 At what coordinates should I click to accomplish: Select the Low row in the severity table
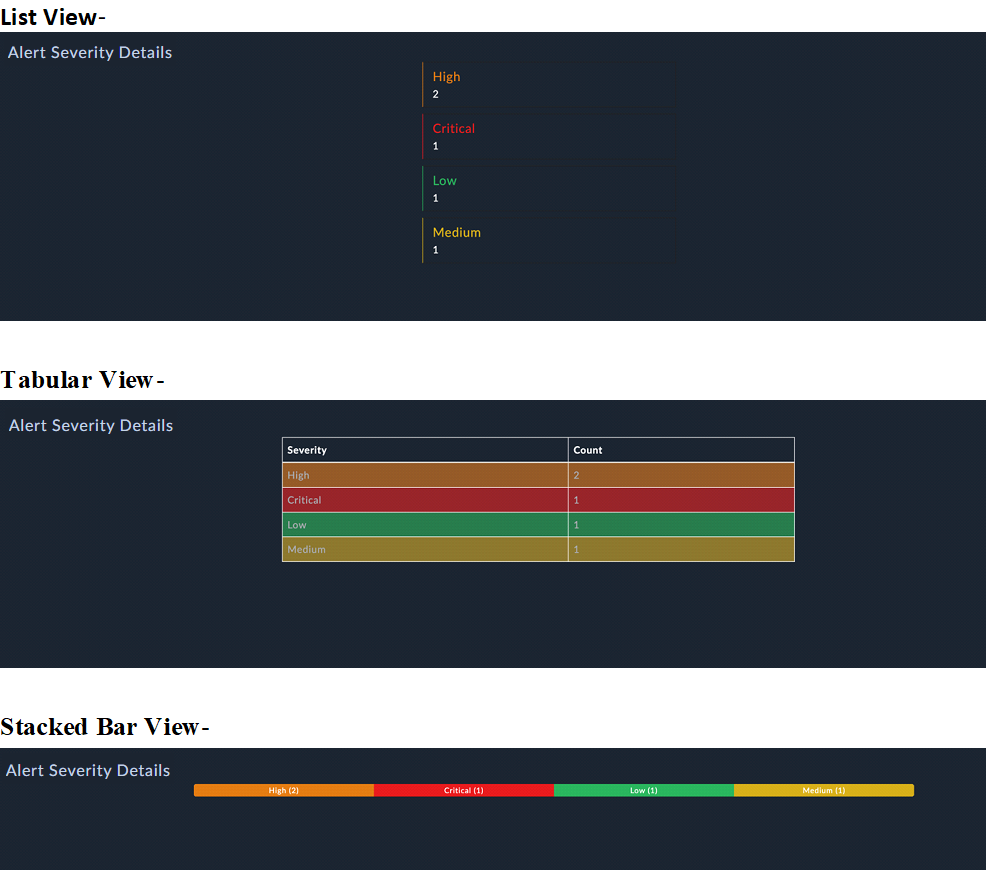point(424,524)
